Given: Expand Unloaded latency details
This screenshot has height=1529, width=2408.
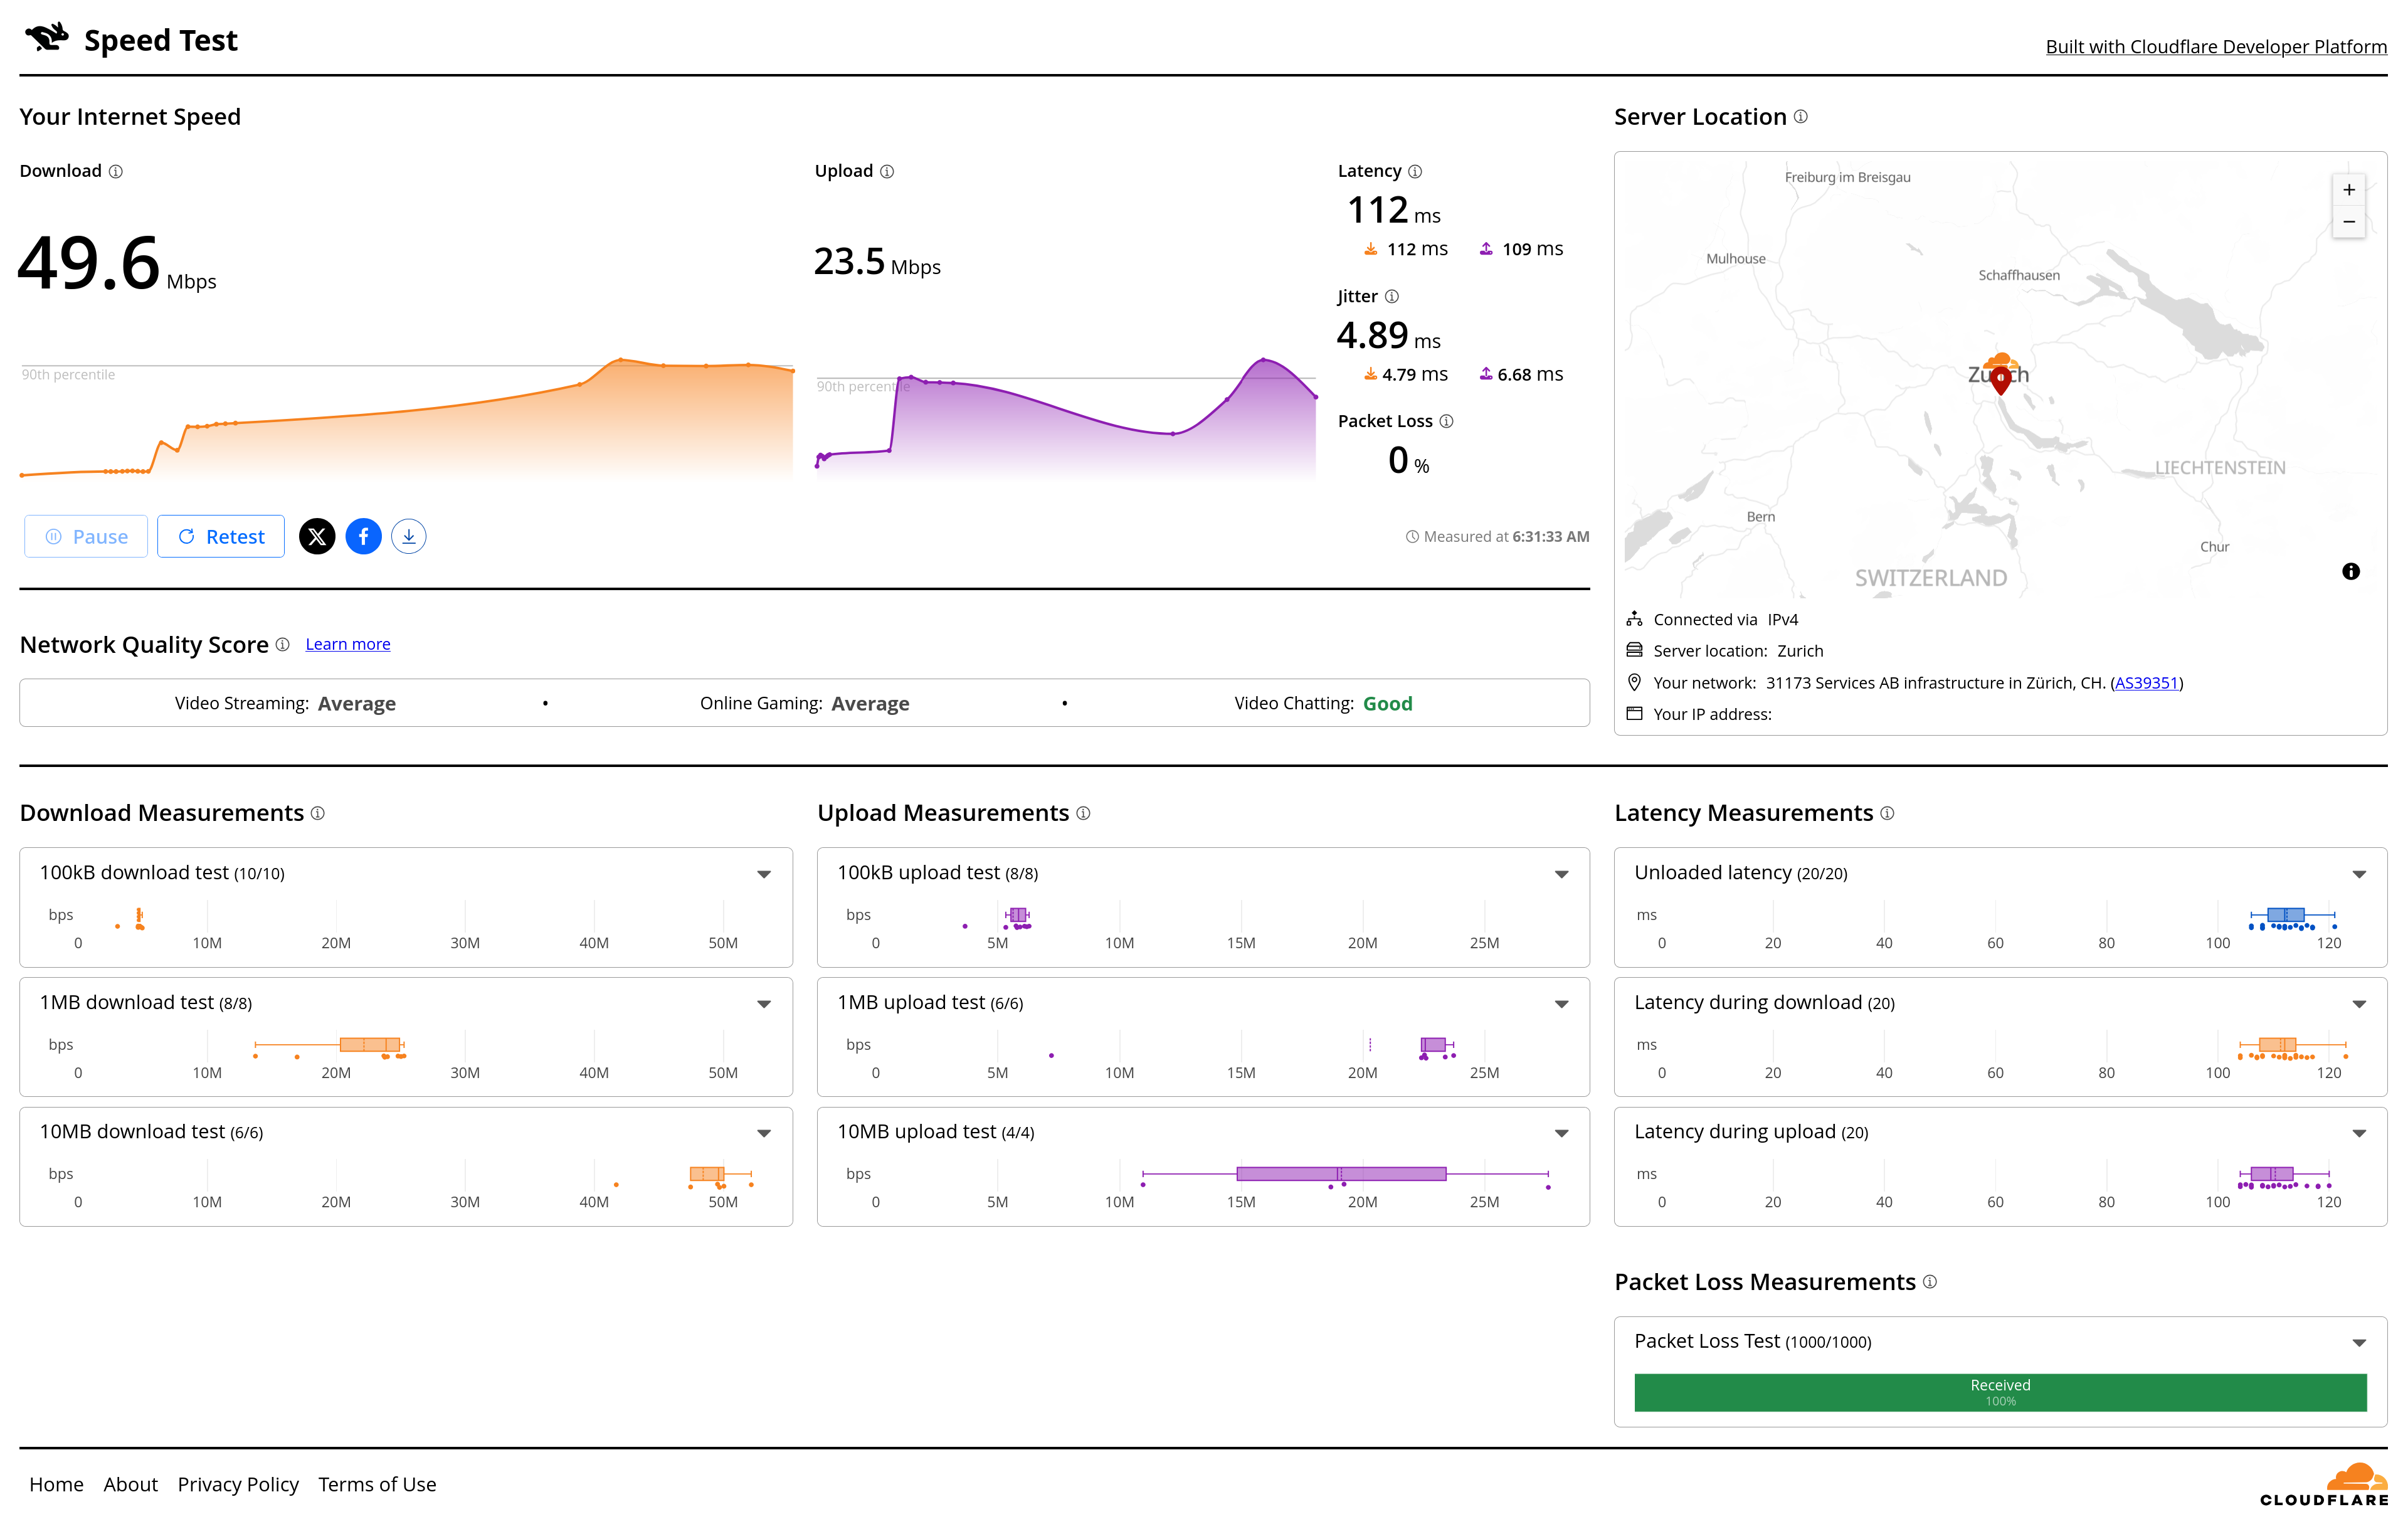Looking at the screenshot, I should pos(2359,874).
